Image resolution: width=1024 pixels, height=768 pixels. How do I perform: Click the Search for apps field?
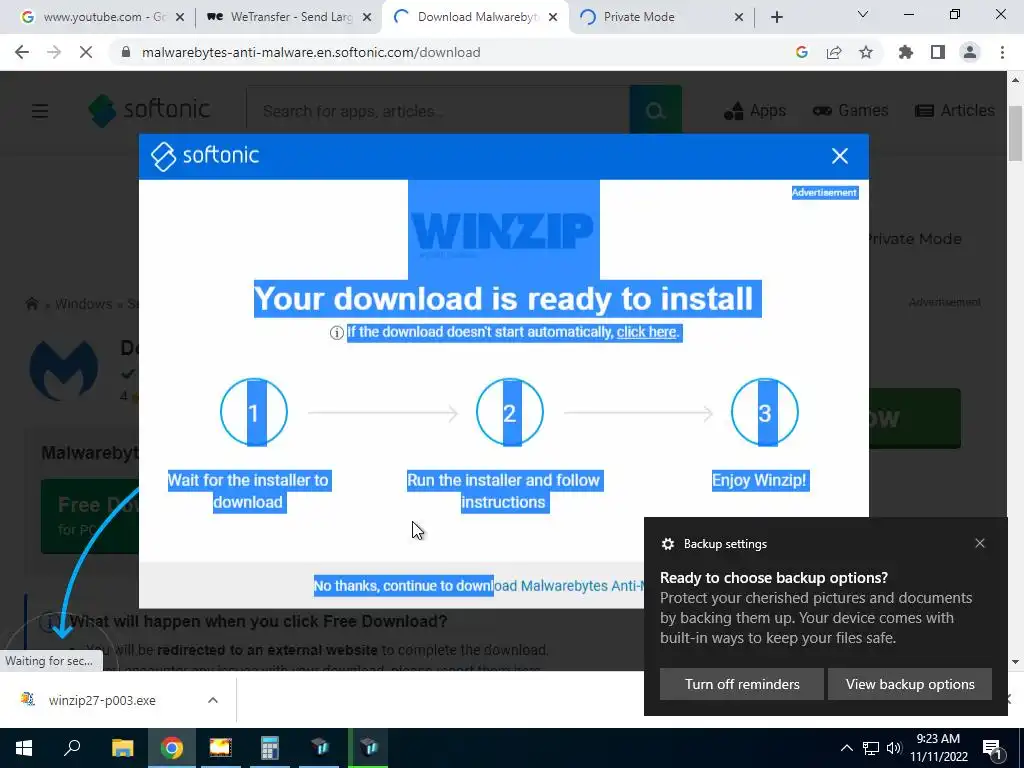438,111
